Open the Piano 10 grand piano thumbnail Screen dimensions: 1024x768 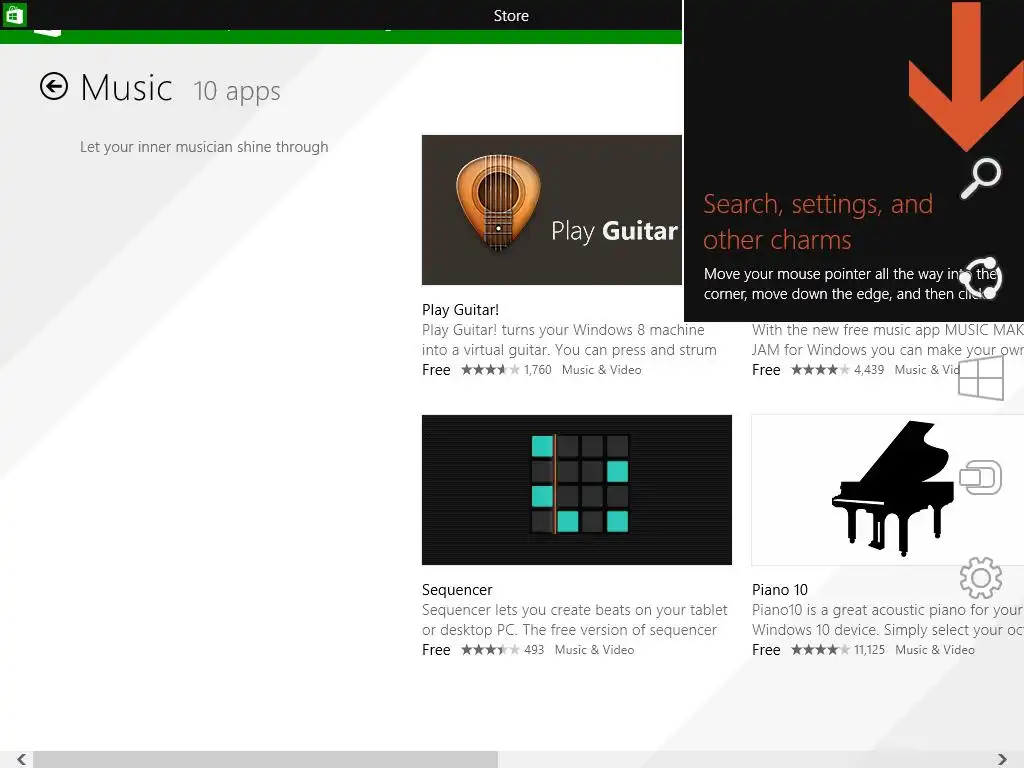coord(888,490)
